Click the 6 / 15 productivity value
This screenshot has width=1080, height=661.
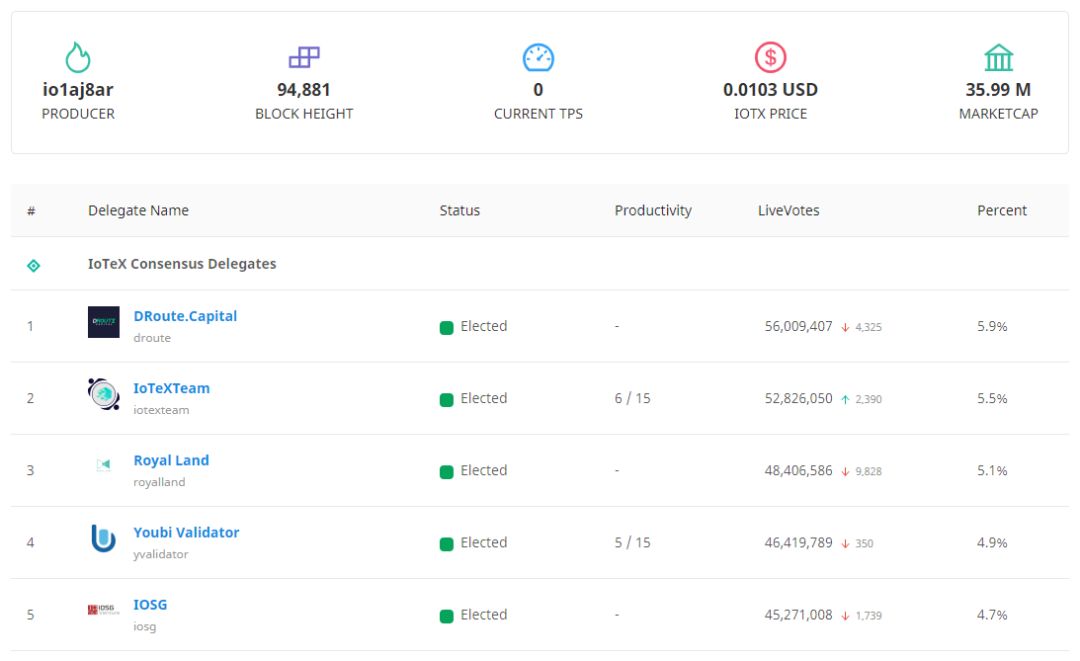click(x=632, y=399)
